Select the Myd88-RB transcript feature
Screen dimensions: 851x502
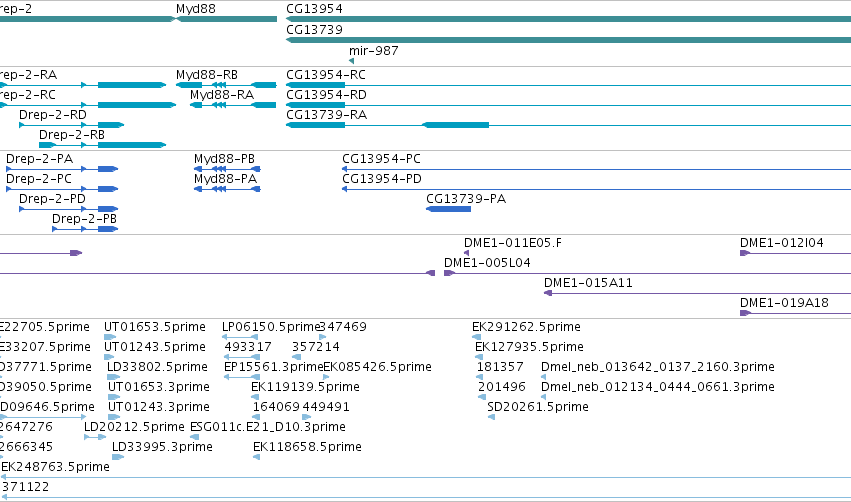pos(226,85)
